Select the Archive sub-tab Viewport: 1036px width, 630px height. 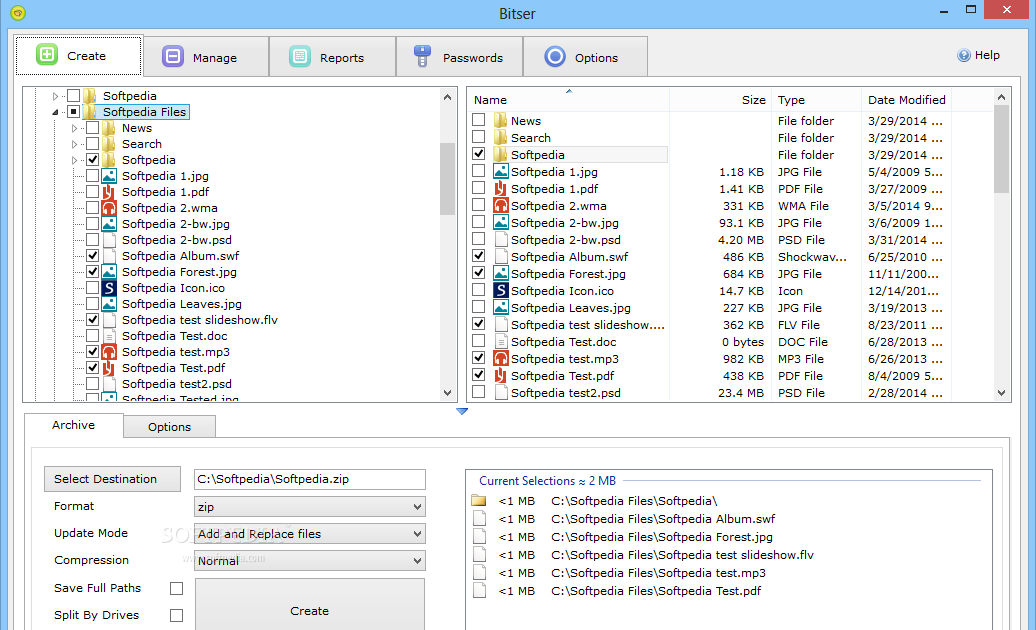pos(73,425)
